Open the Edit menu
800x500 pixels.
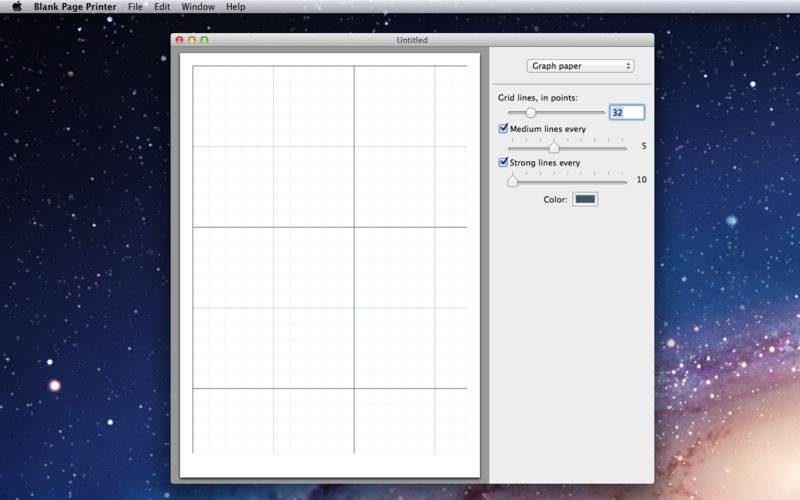click(x=162, y=7)
